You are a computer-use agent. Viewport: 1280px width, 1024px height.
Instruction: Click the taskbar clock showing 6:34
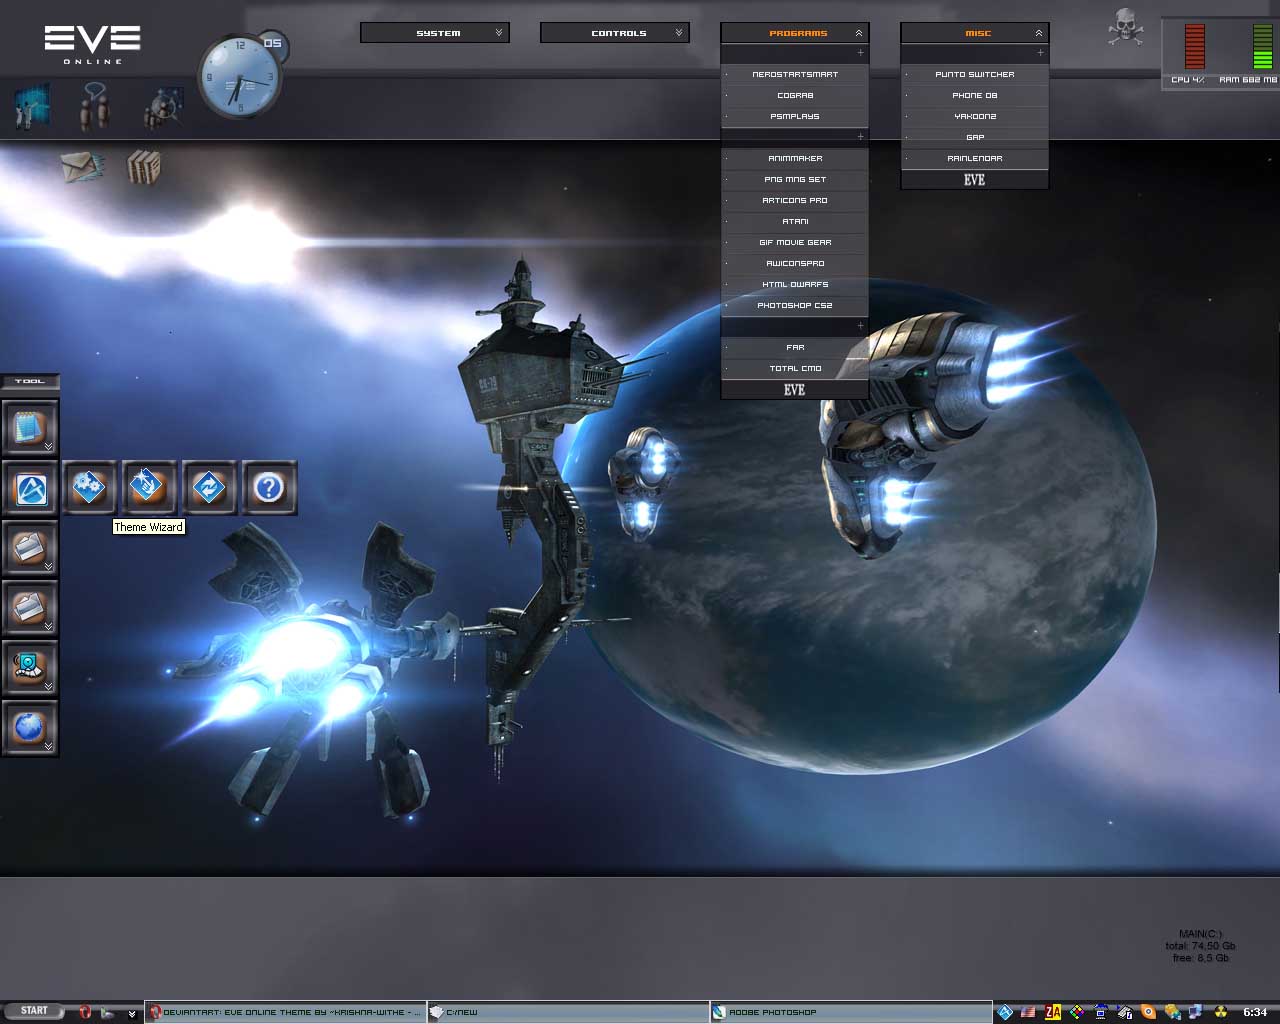click(1255, 1012)
